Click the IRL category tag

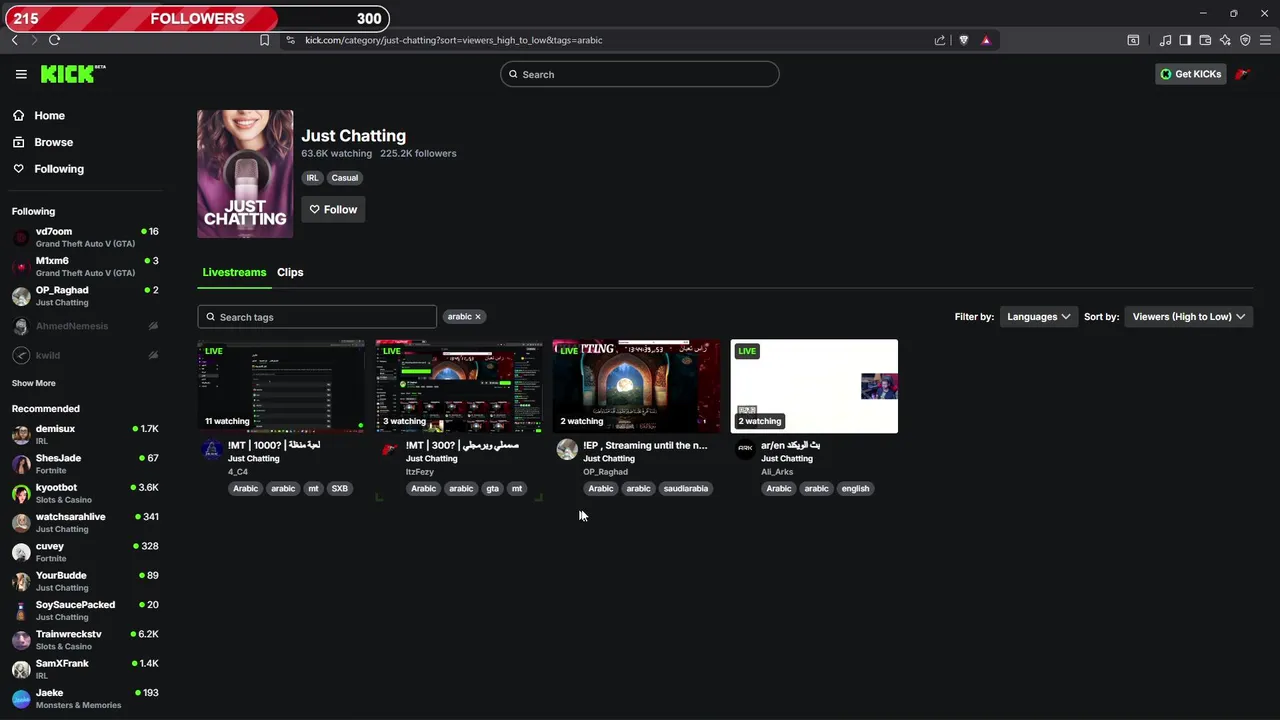[312, 178]
